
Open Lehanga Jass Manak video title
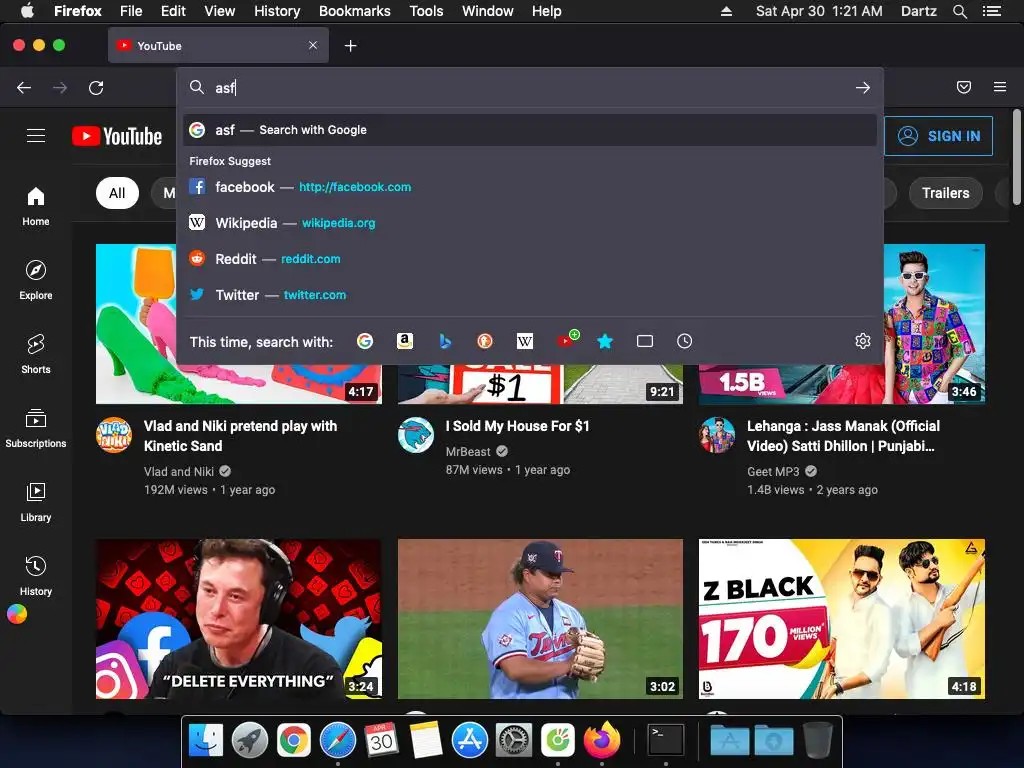click(x=844, y=436)
